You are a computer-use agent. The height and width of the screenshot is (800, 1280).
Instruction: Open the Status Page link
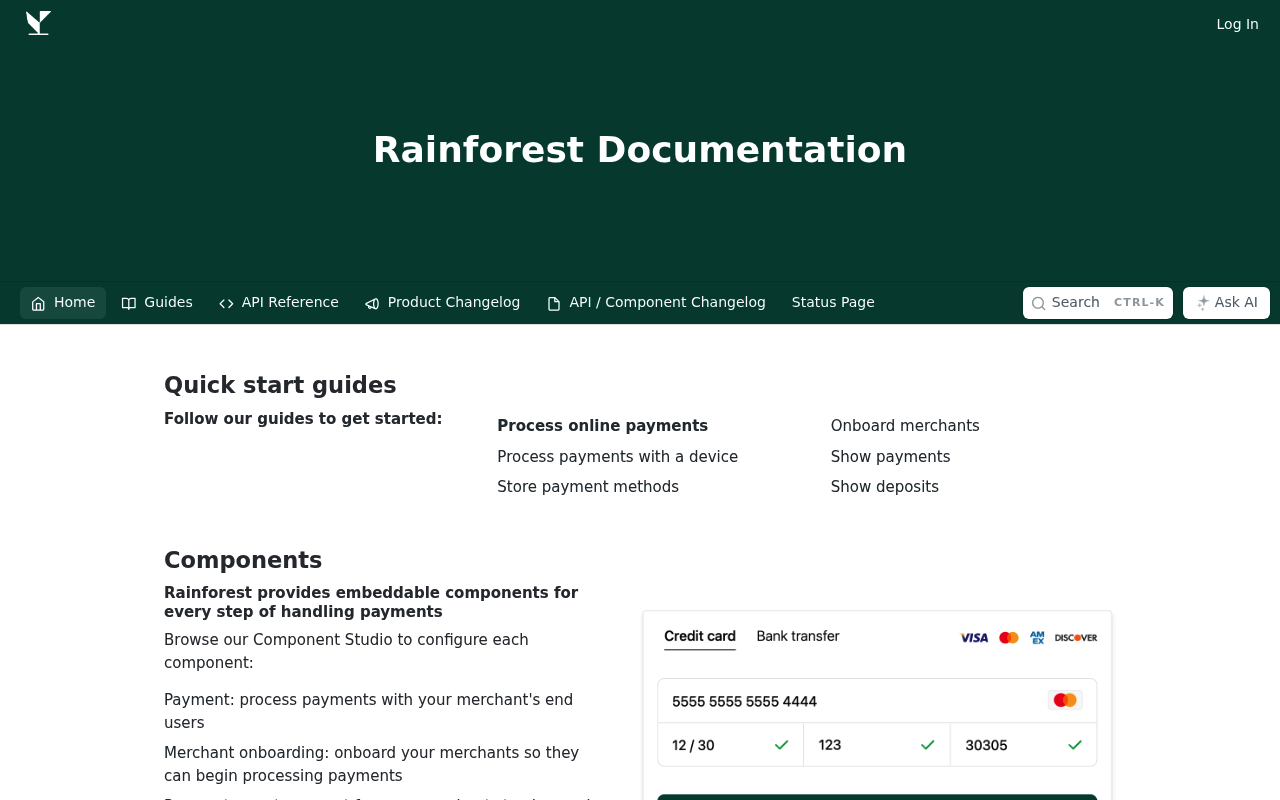pyautogui.click(x=833, y=303)
